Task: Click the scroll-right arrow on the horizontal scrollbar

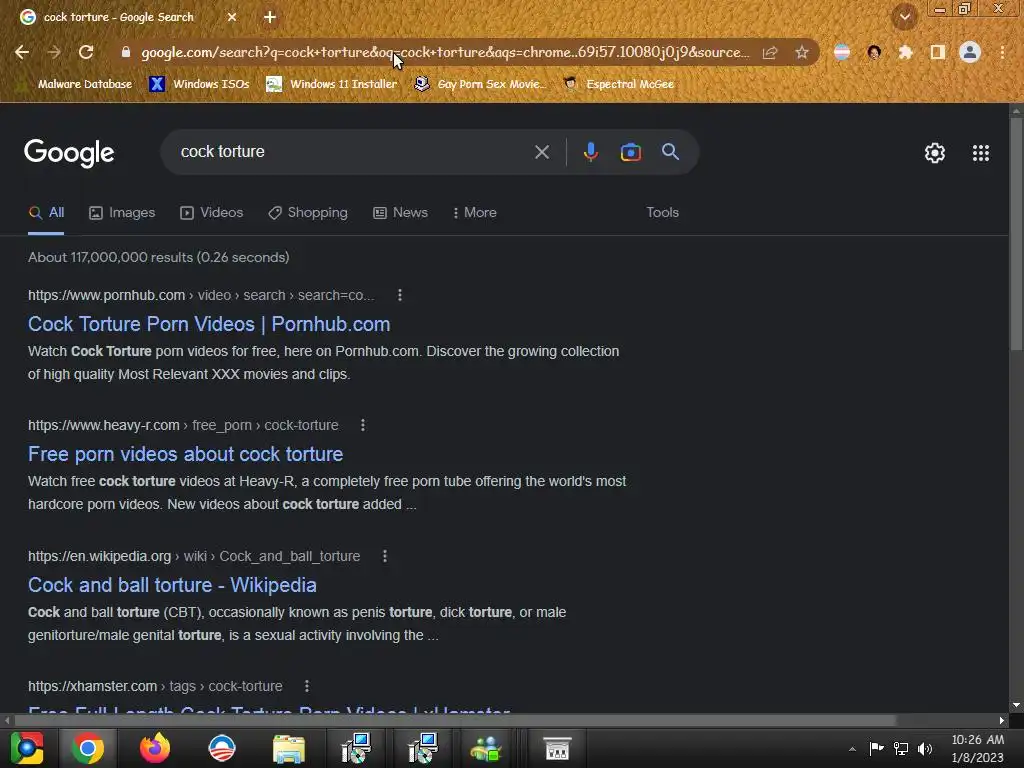Action: click(x=1002, y=720)
